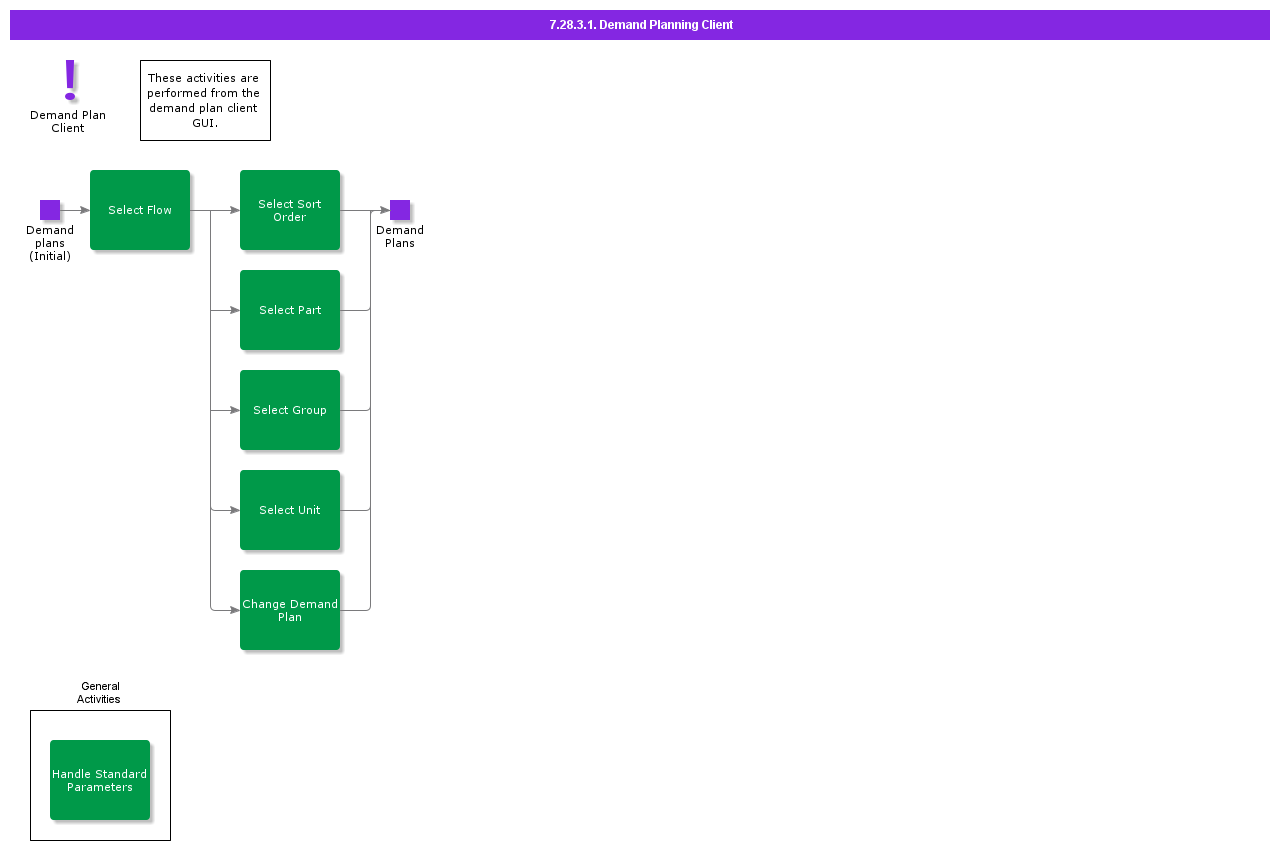This screenshot has width=1280, height=850.
Task: Open the Select Sort Order activity
Action: click(290, 210)
